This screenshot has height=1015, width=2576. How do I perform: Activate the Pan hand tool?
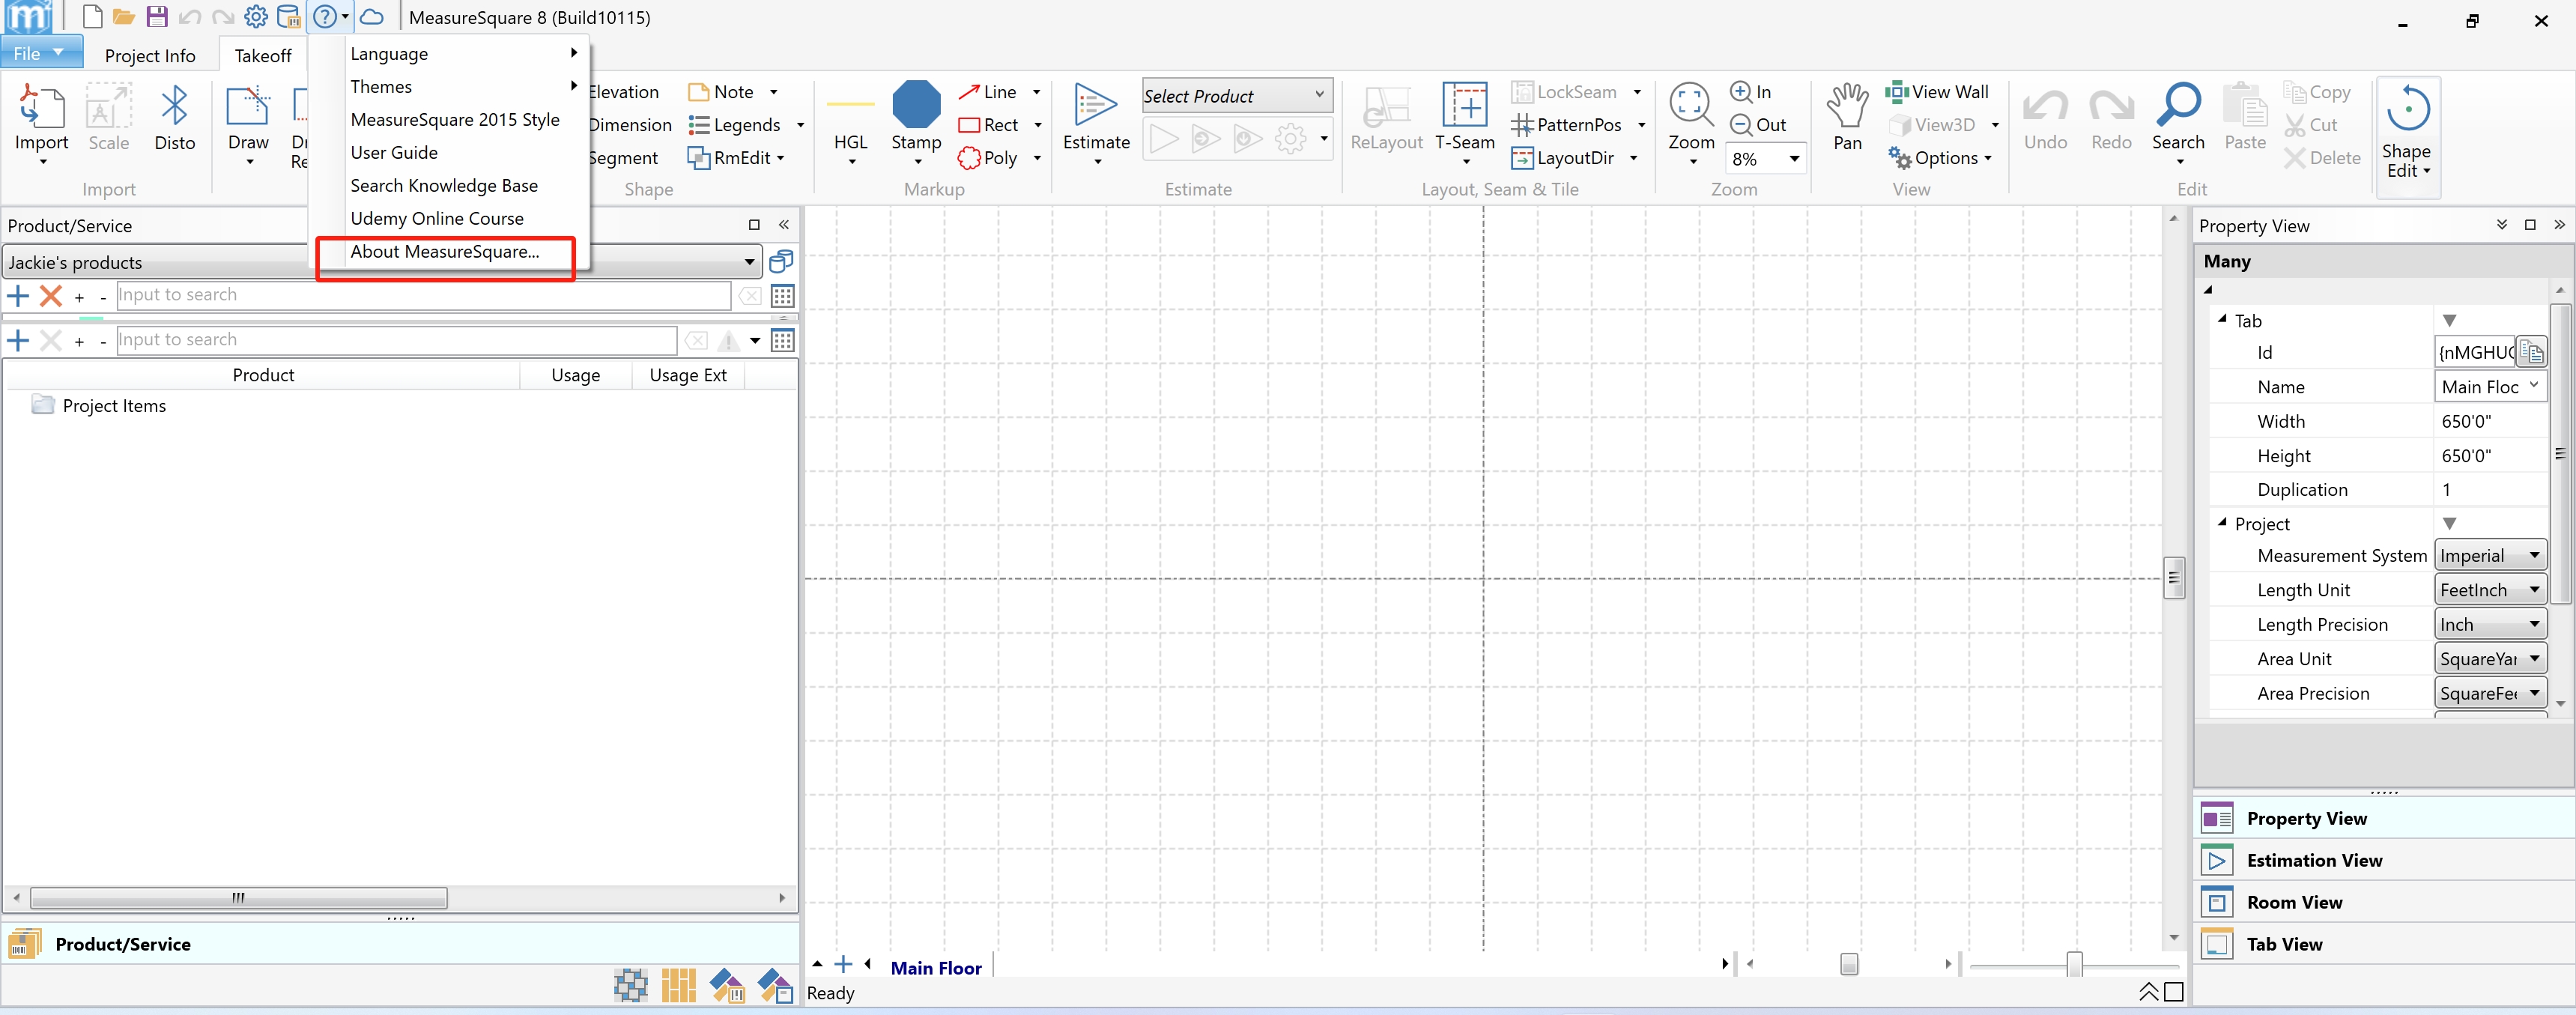pos(1846,106)
